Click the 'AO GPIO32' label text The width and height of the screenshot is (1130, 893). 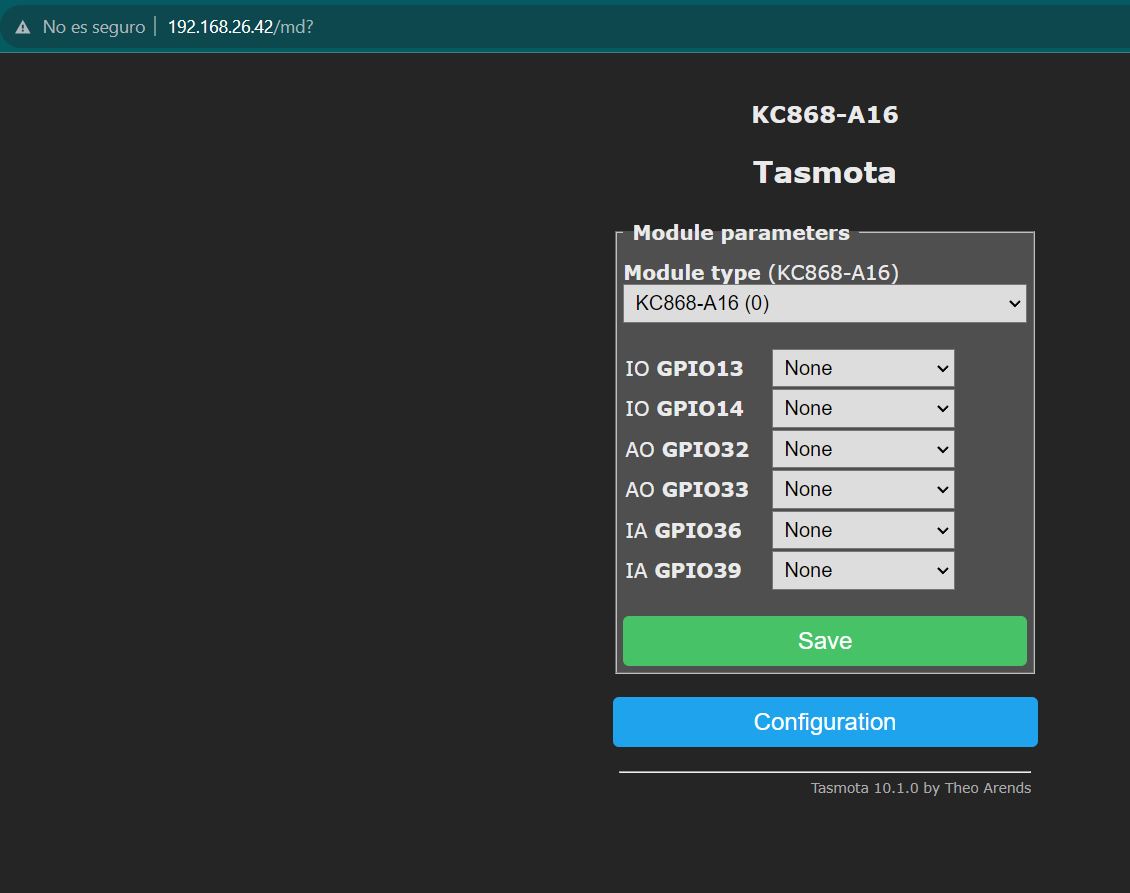click(x=687, y=450)
